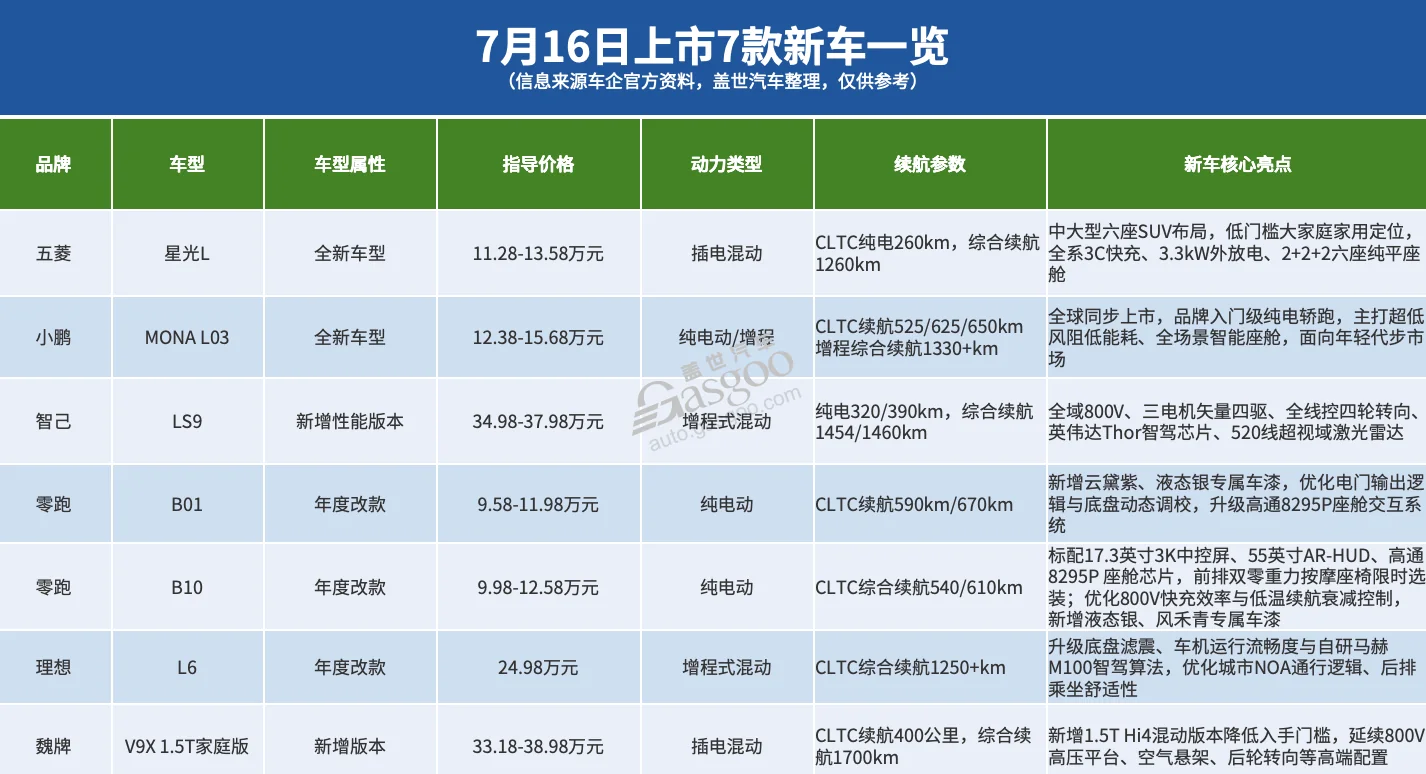Click the highlights cell starting 全球同步上市
1426x774 pixels.
click(1237, 337)
